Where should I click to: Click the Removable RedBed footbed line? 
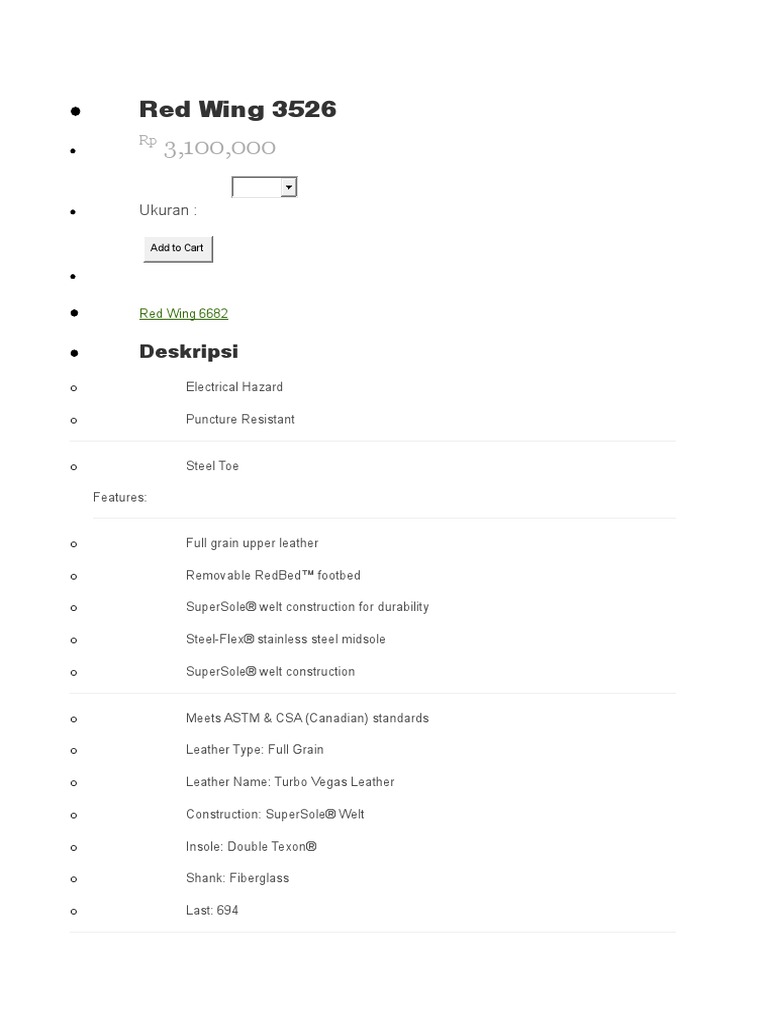point(273,576)
